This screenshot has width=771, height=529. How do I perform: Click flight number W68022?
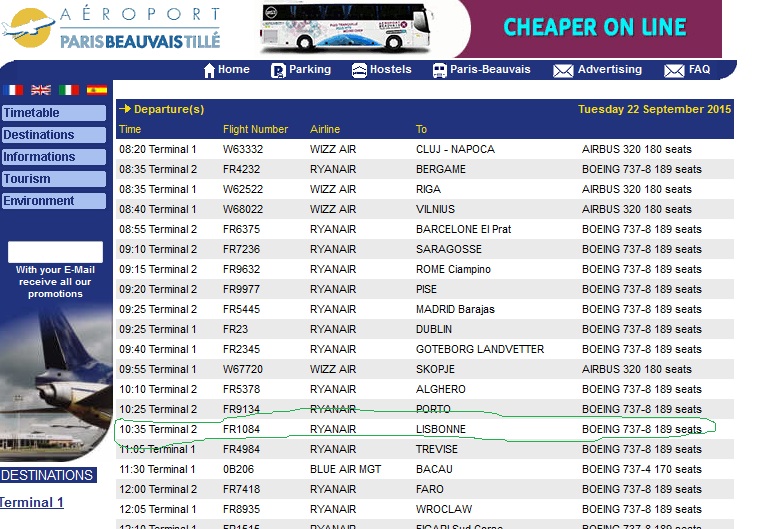(x=243, y=209)
